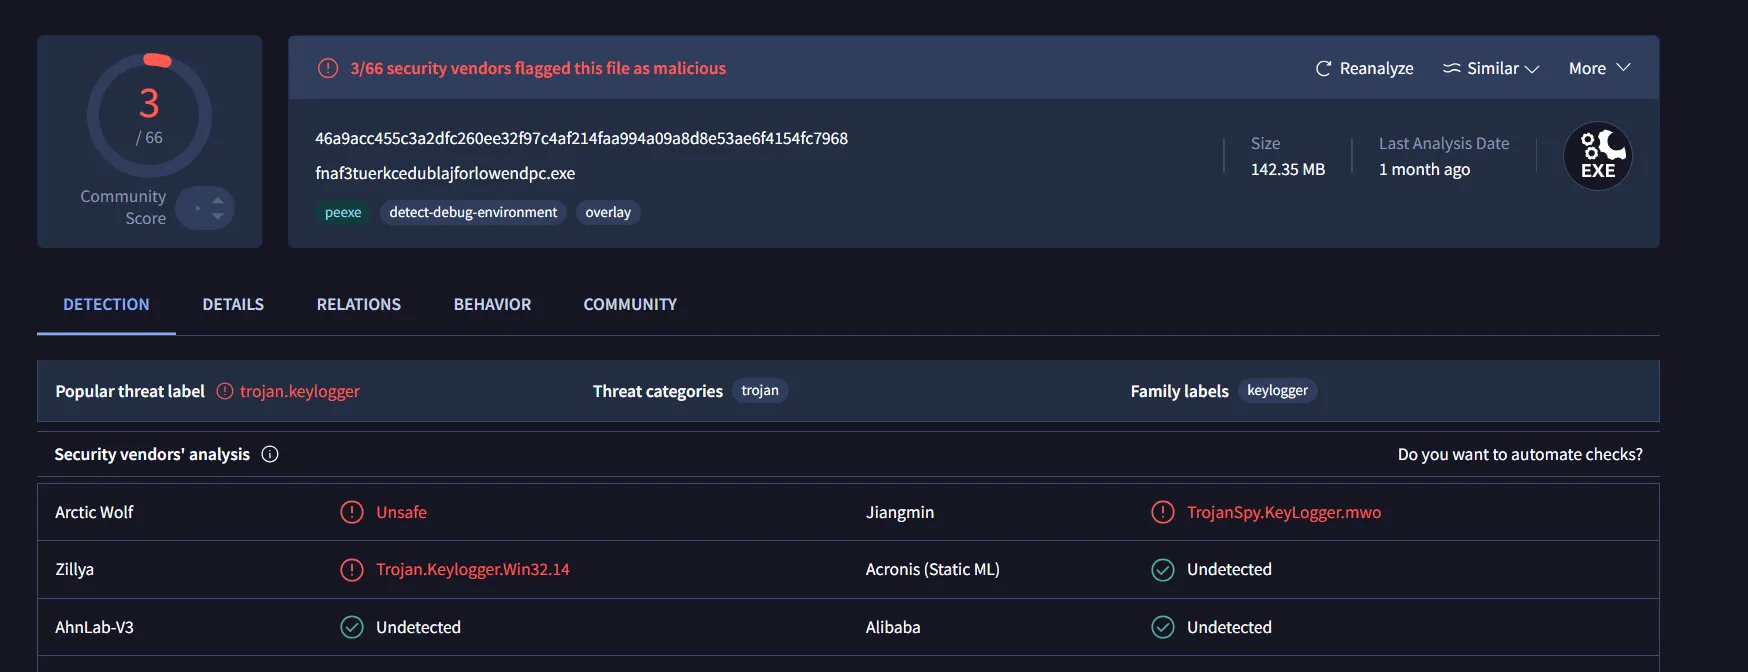Screen dimensions: 1748x672
Task: Click the detect-debug-environment tag
Action: (473, 213)
